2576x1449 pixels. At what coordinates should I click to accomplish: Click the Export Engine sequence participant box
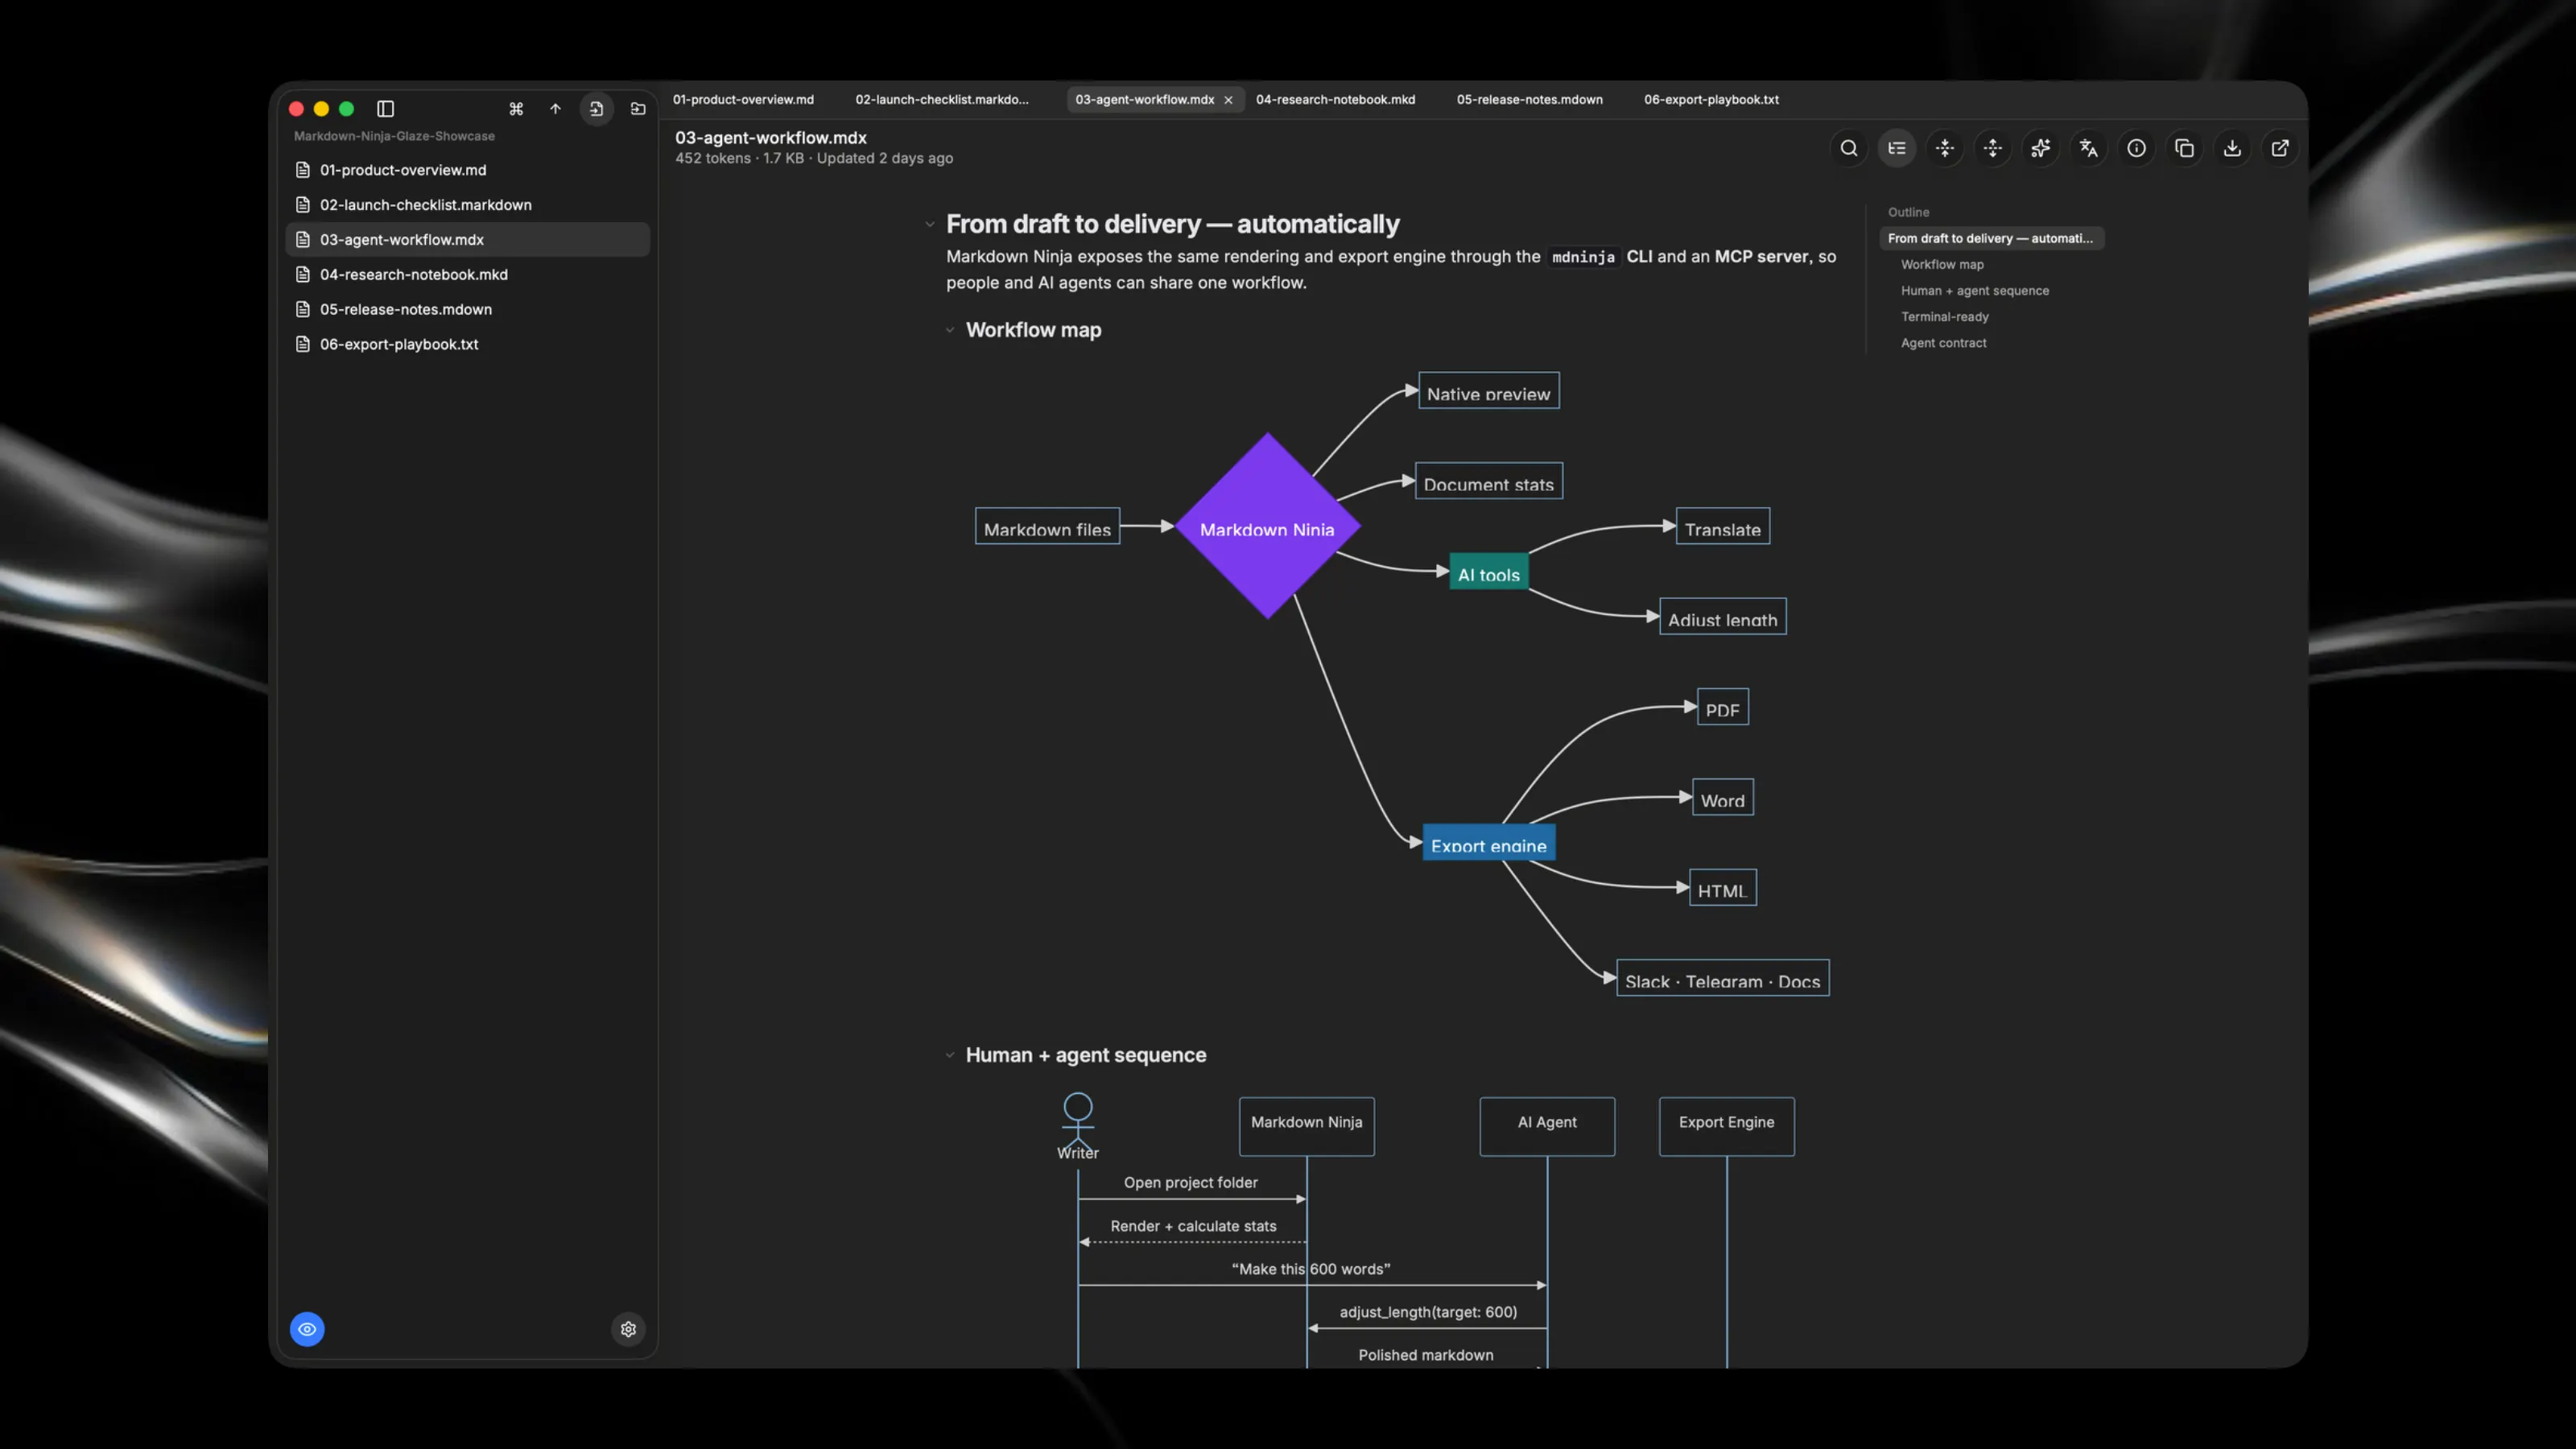coord(1726,1126)
